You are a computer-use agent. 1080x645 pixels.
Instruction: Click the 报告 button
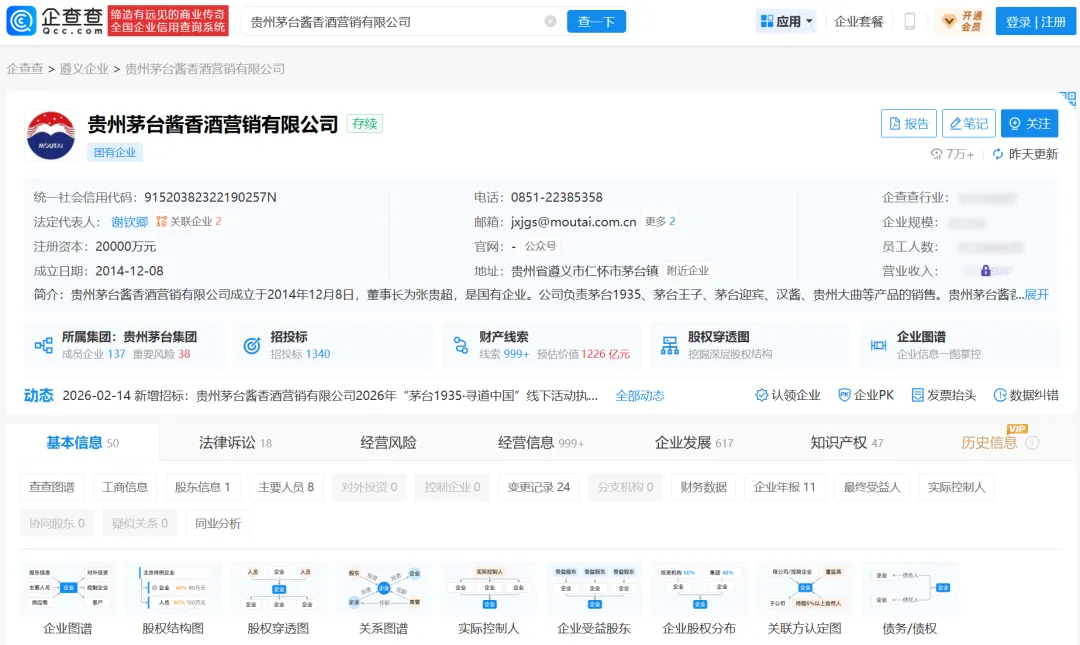pos(908,123)
